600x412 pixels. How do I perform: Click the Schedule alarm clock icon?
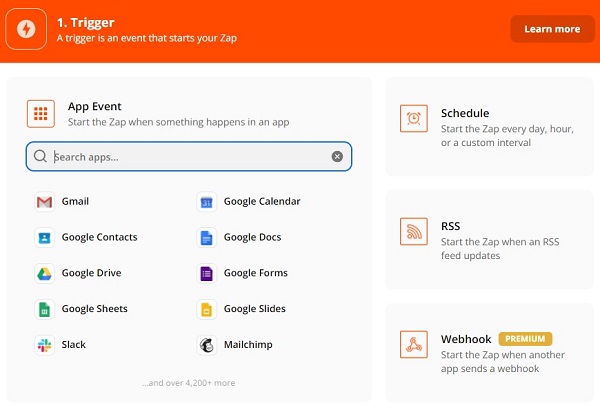tap(414, 119)
